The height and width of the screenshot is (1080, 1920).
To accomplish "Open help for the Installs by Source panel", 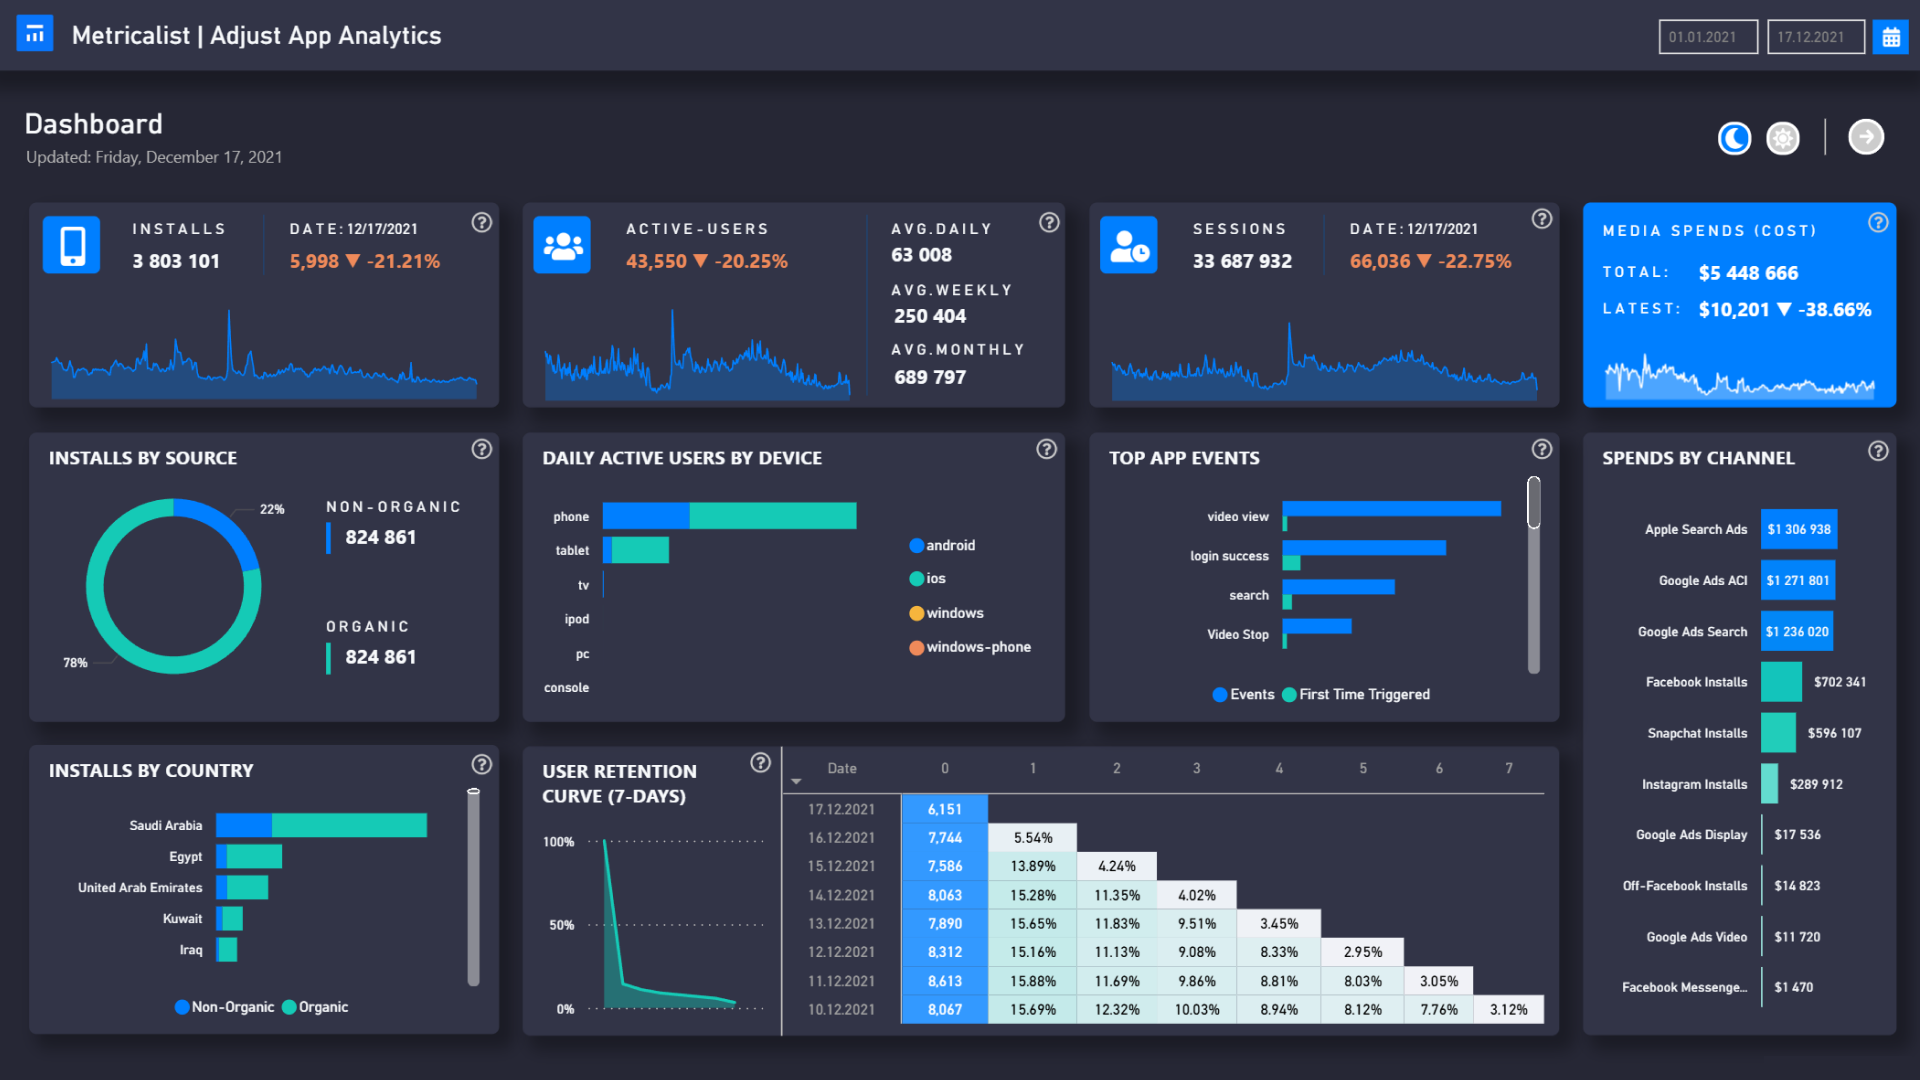I will (x=481, y=450).
